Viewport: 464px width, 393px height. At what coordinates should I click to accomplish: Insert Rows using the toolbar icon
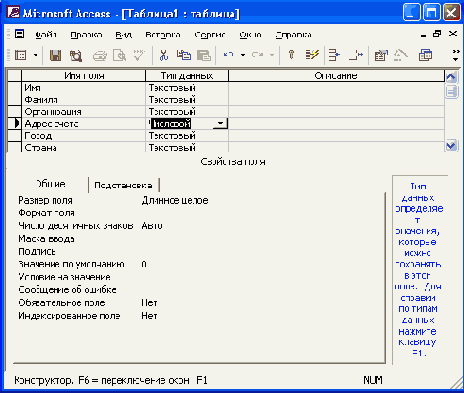click(x=334, y=55)
